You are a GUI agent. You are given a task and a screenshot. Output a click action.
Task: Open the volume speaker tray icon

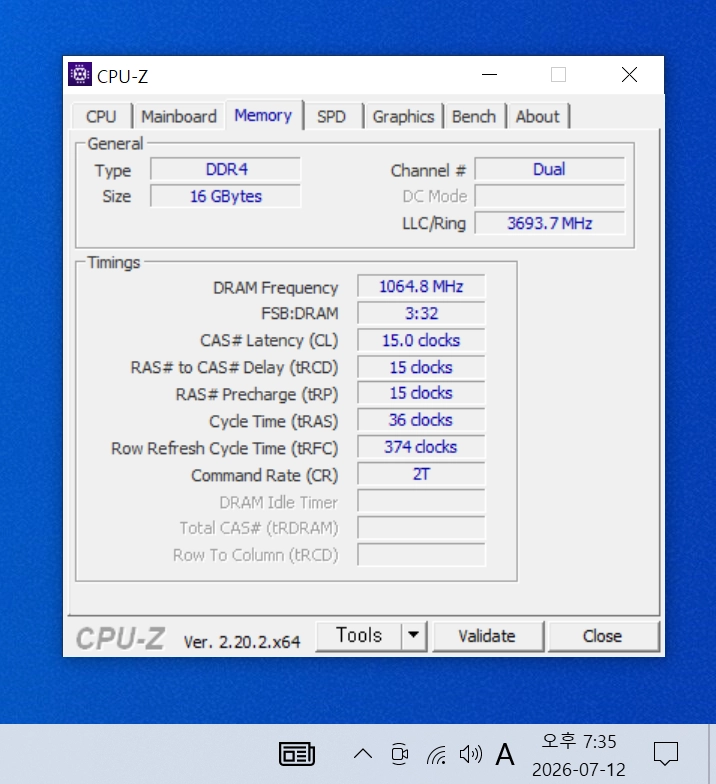pyautogui.click(x=470, y=754)
